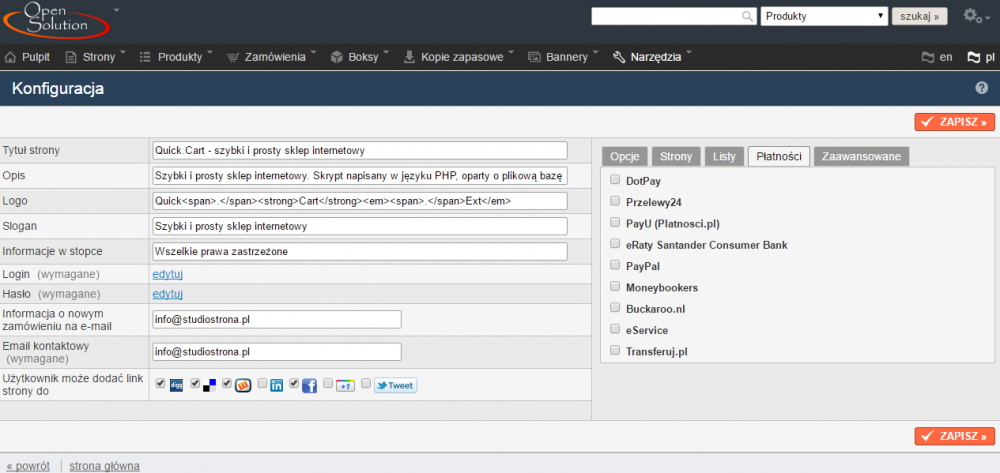Enable the Moneybookers checkbox

pos(615,286)
